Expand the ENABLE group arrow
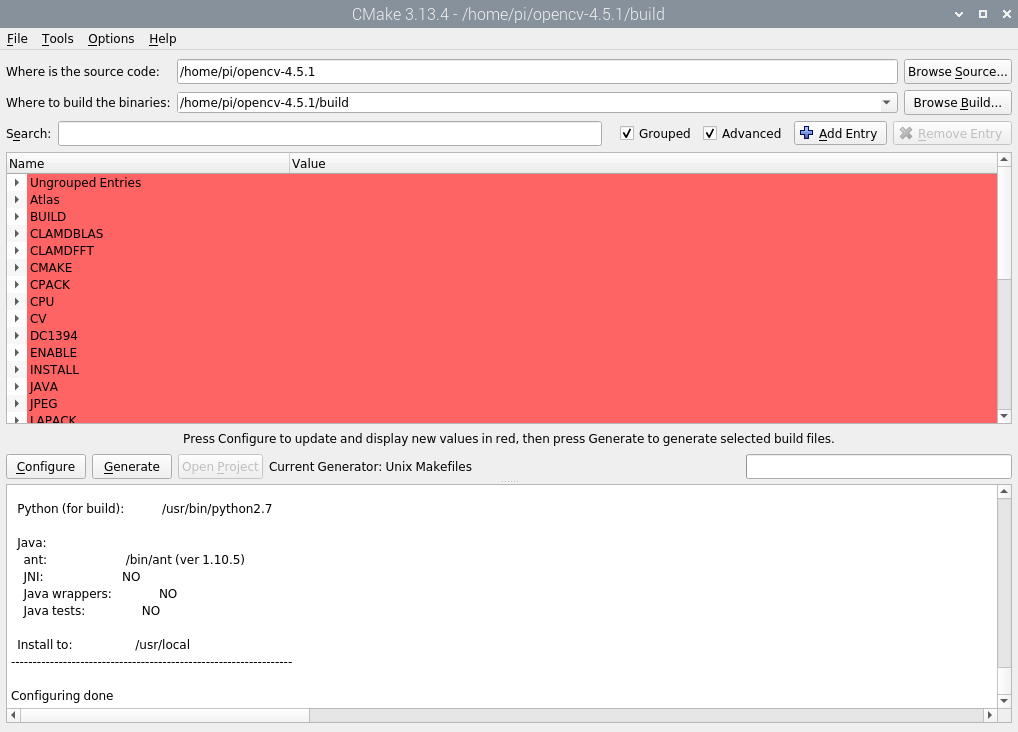Screen dimensions: 1018x732 (x=17, y=353)
